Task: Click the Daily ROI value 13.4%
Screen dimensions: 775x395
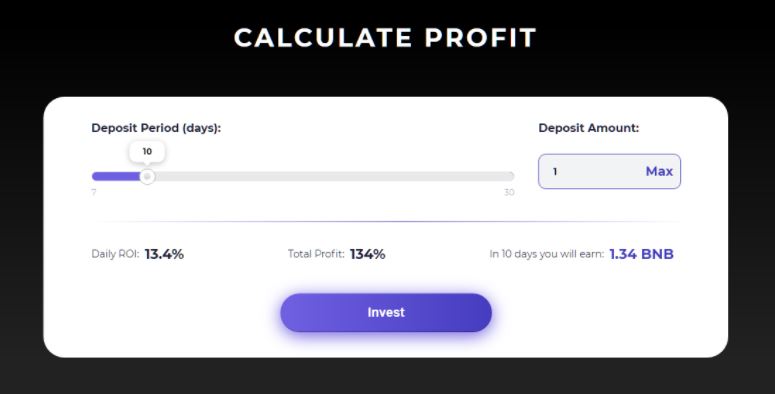Action: (164, 254)
